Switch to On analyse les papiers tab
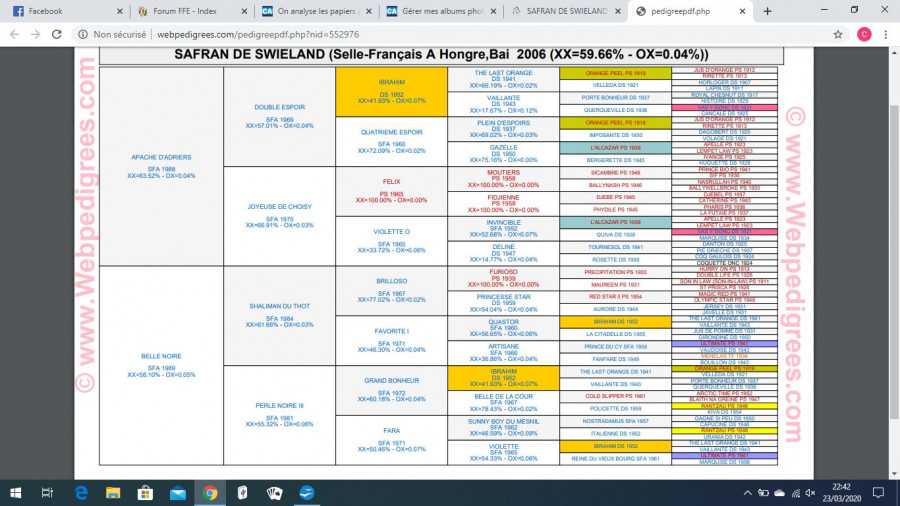This screenshot has width=900, height=506. click(x=315, y=11)
